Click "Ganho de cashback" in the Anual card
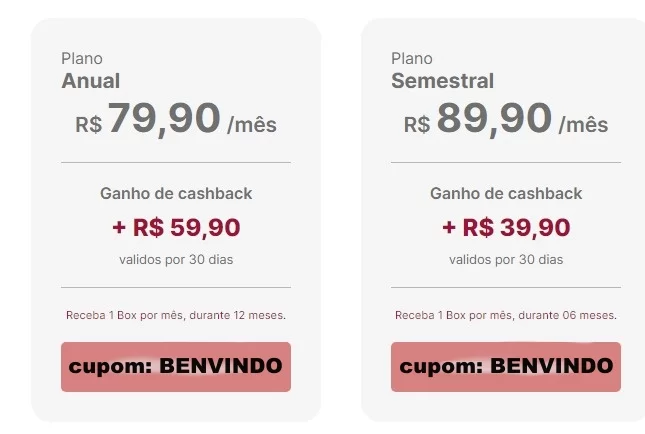 pyautogui.click(x=176, y=193)
